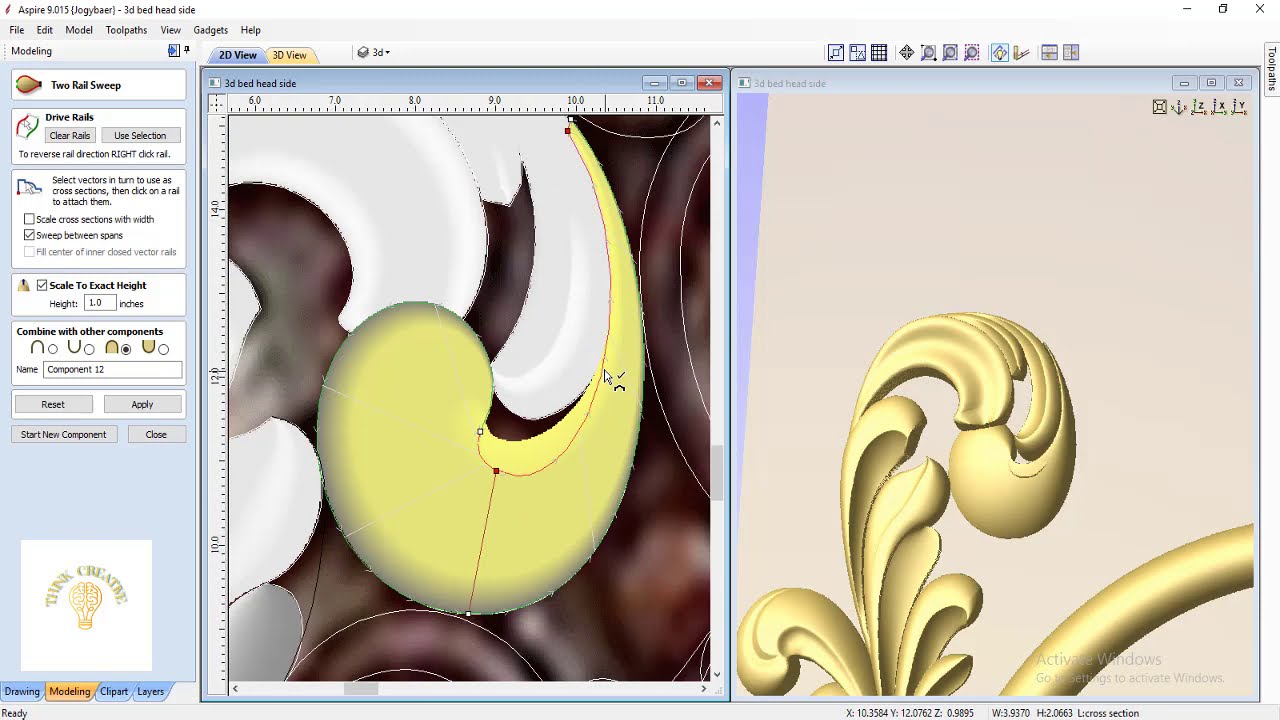Toggle the grid display icon in toolbar
This screenshot has width=1280, height=720.
point(879,53)
